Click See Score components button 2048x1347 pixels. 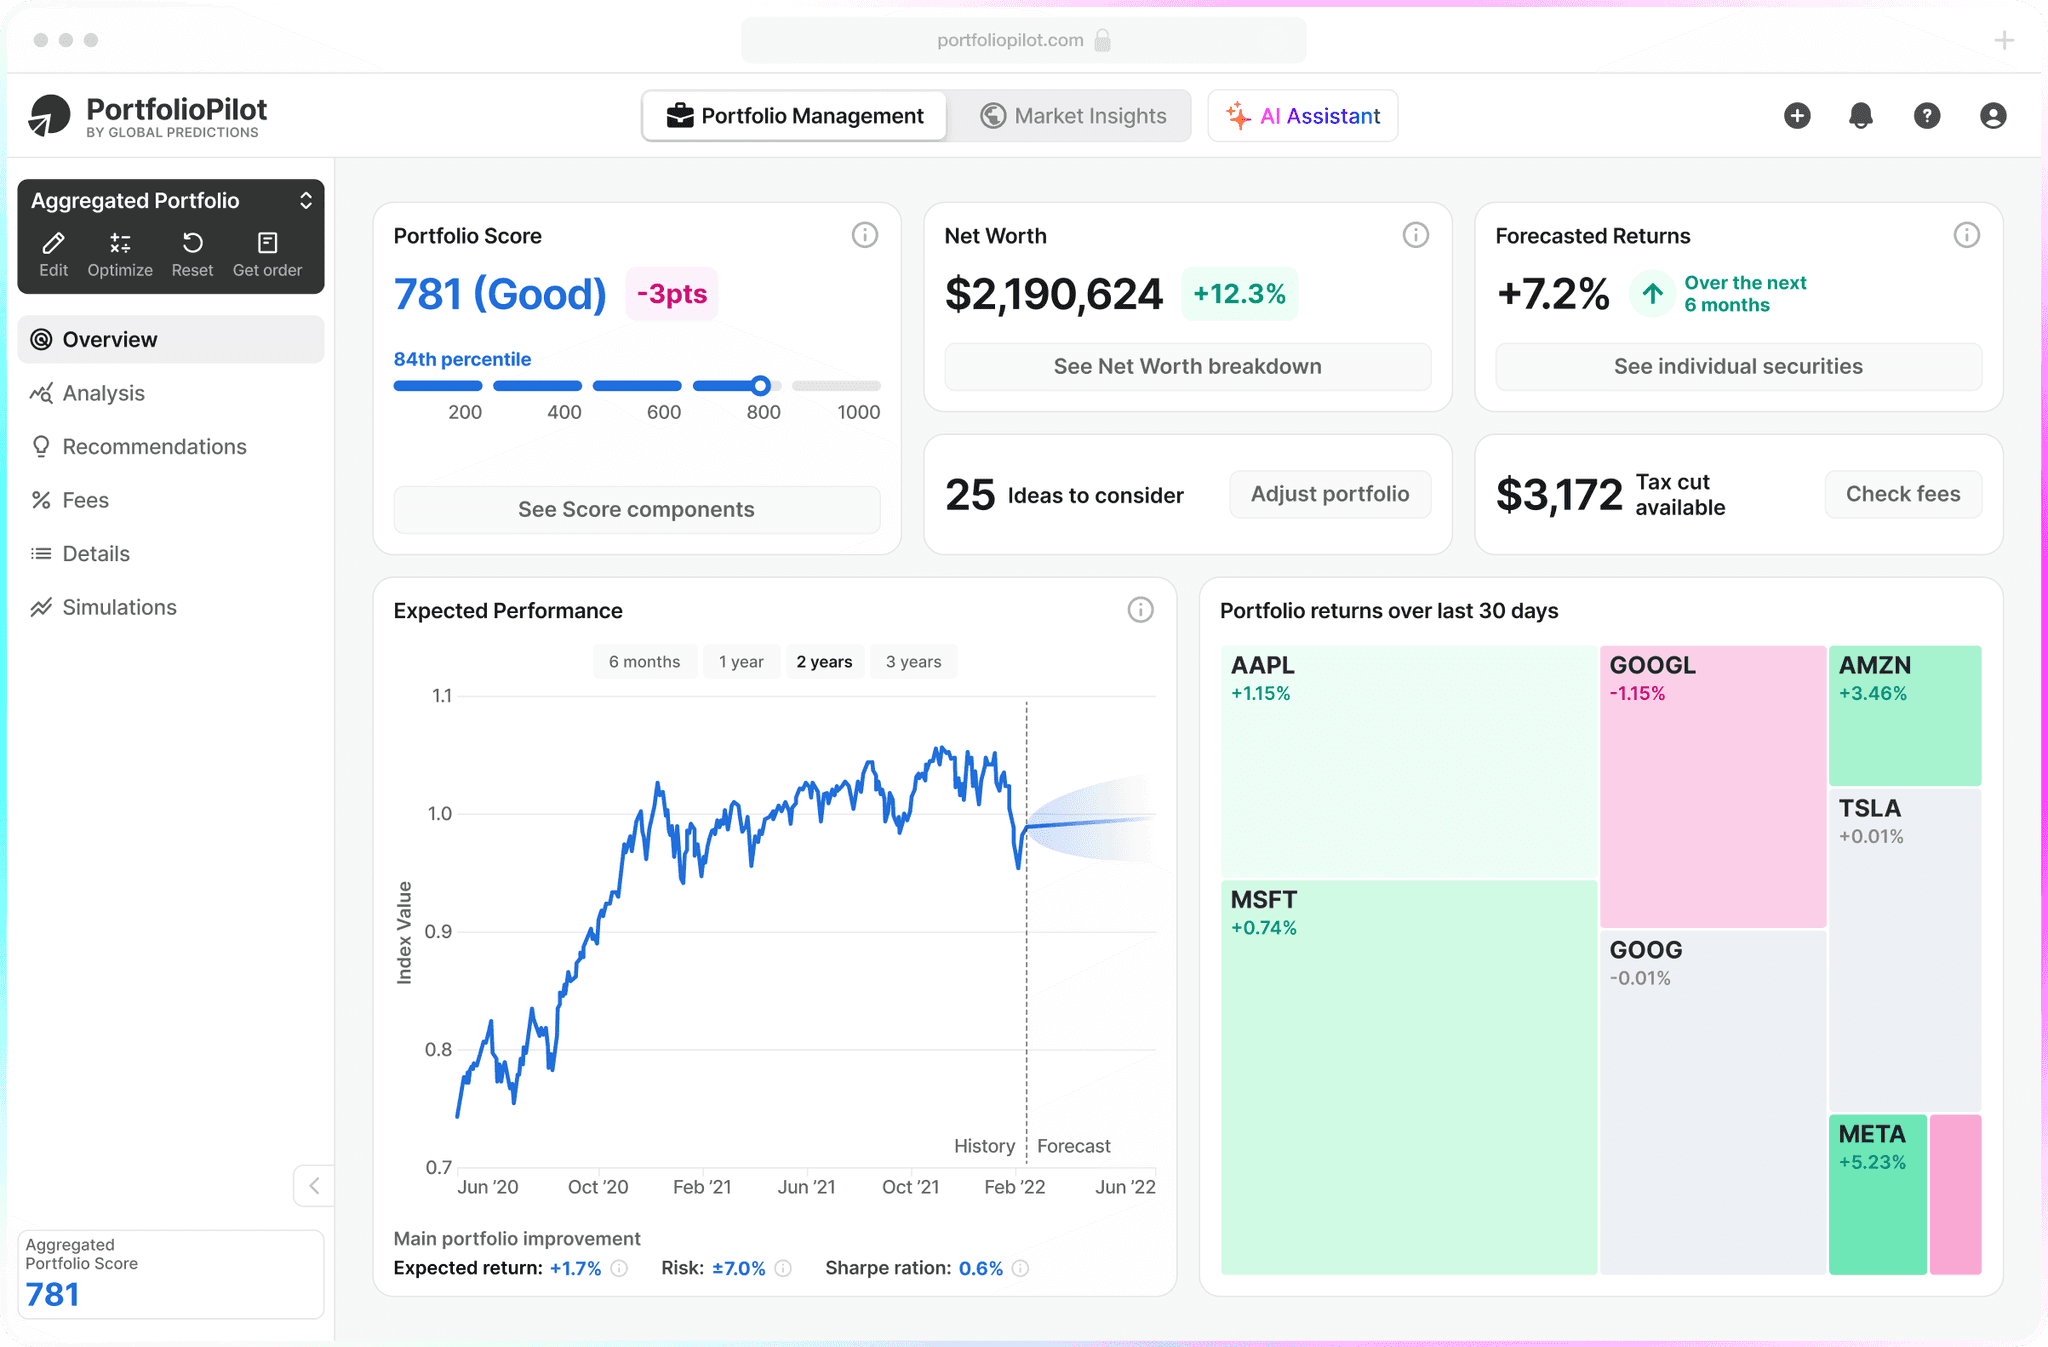point(637,510)
